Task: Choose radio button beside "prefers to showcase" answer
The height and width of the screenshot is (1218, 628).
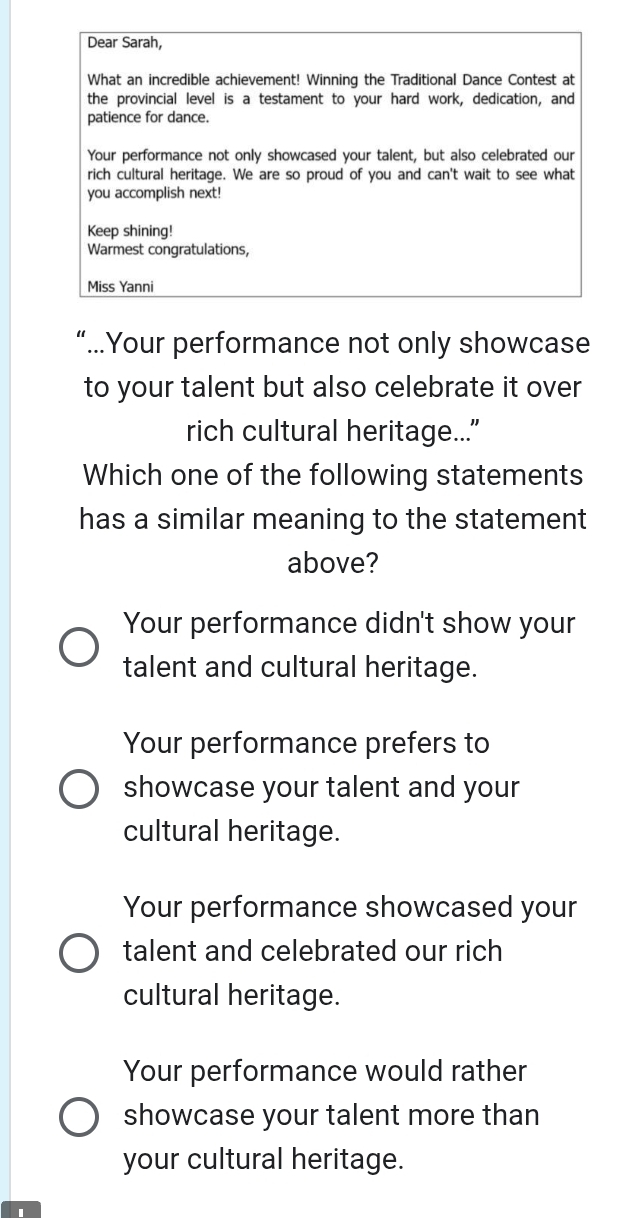Action: 79,788
